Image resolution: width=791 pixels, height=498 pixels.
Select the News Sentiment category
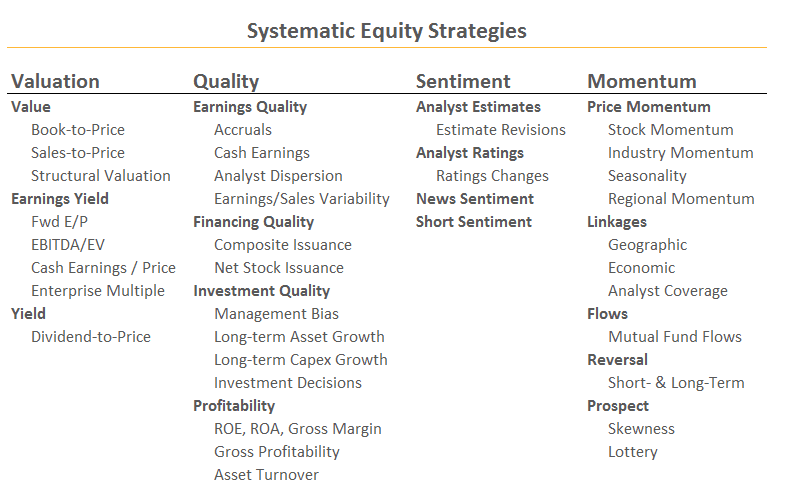point(475,198)
